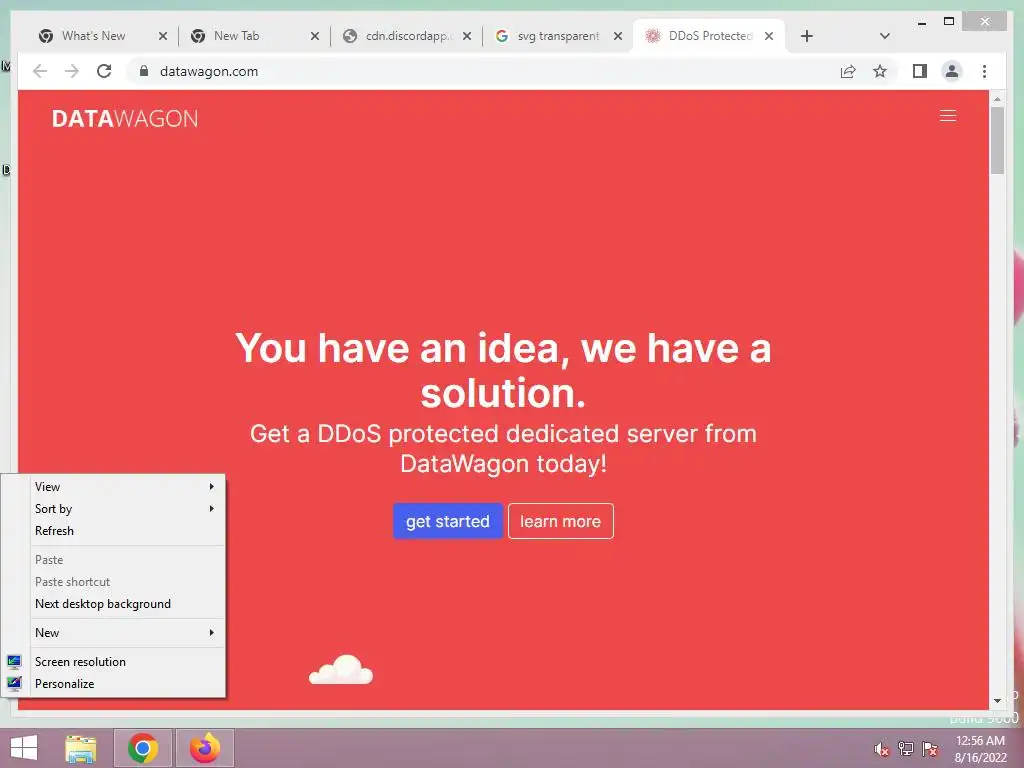Image resolution: width=1024 pixels, height=768 pixels.
Task: Click the vertical scrollbar thumb
Action: (997, 140)
